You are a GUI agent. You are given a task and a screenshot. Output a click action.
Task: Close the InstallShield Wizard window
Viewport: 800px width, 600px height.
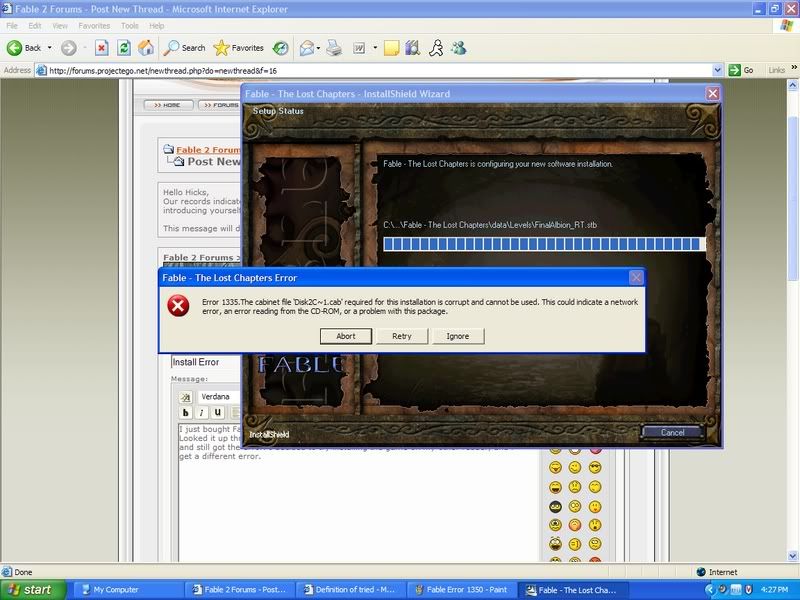[x=712, y=93]
